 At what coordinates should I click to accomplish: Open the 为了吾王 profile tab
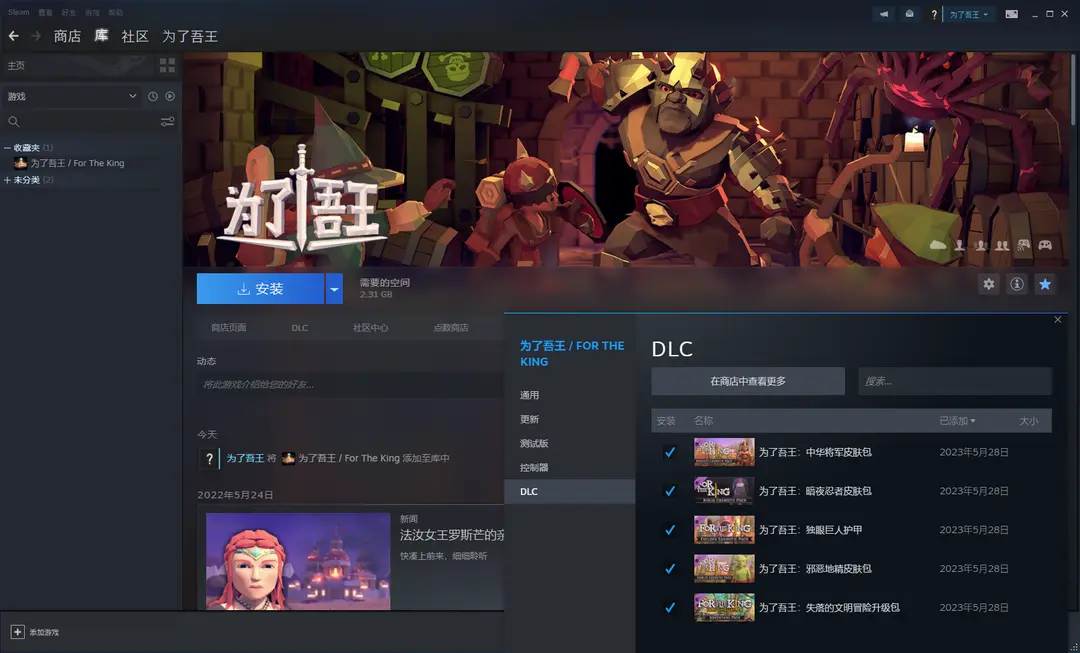(190, 37)
